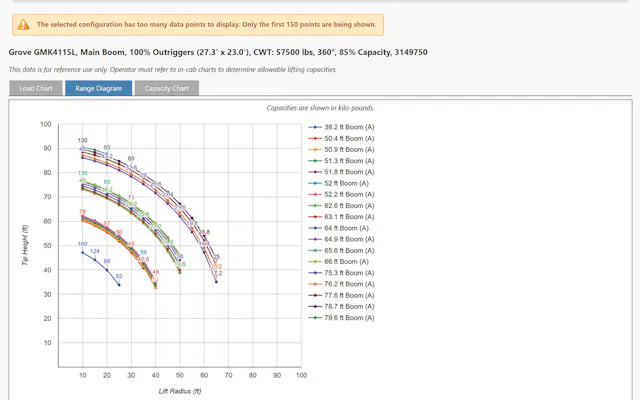640x400 pixels.
Task: Click the Grove GMK4115L configuration title
Action: click(218, 52)
